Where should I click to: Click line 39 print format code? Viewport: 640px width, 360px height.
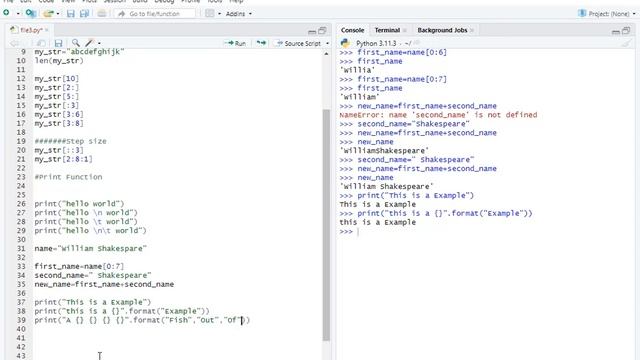coord(142,320)
